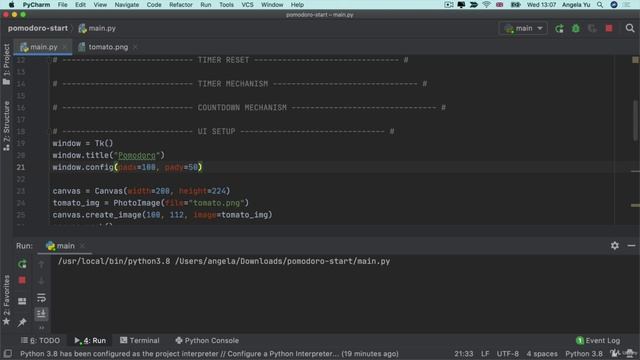Open the Refactor menu
Image resolution: width=640 pixels, height=360 pixels.
181,5
